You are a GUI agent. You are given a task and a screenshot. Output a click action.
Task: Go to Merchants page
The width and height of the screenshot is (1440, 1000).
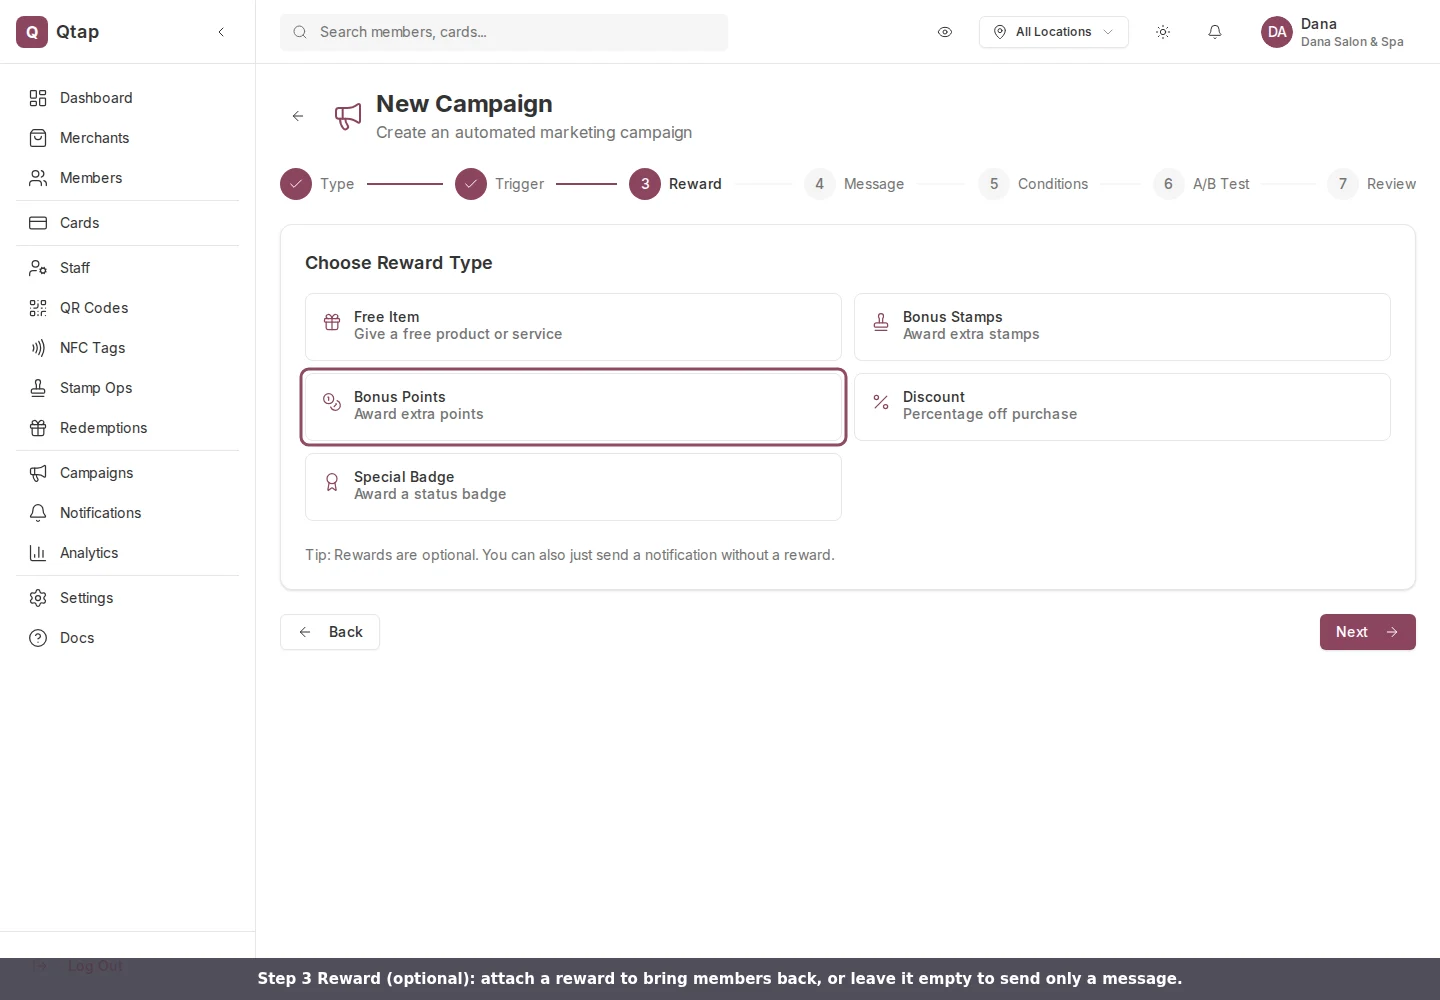coord(128,138)
